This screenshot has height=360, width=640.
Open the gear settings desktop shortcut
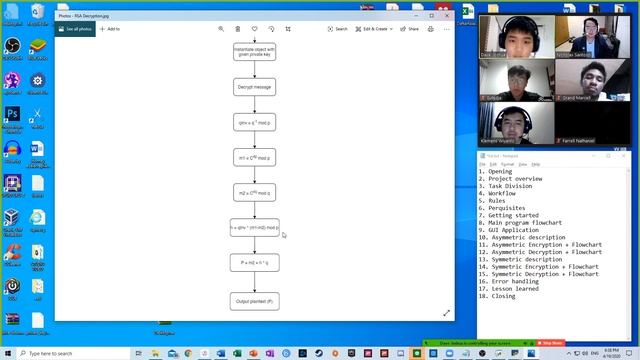point(38,83)
